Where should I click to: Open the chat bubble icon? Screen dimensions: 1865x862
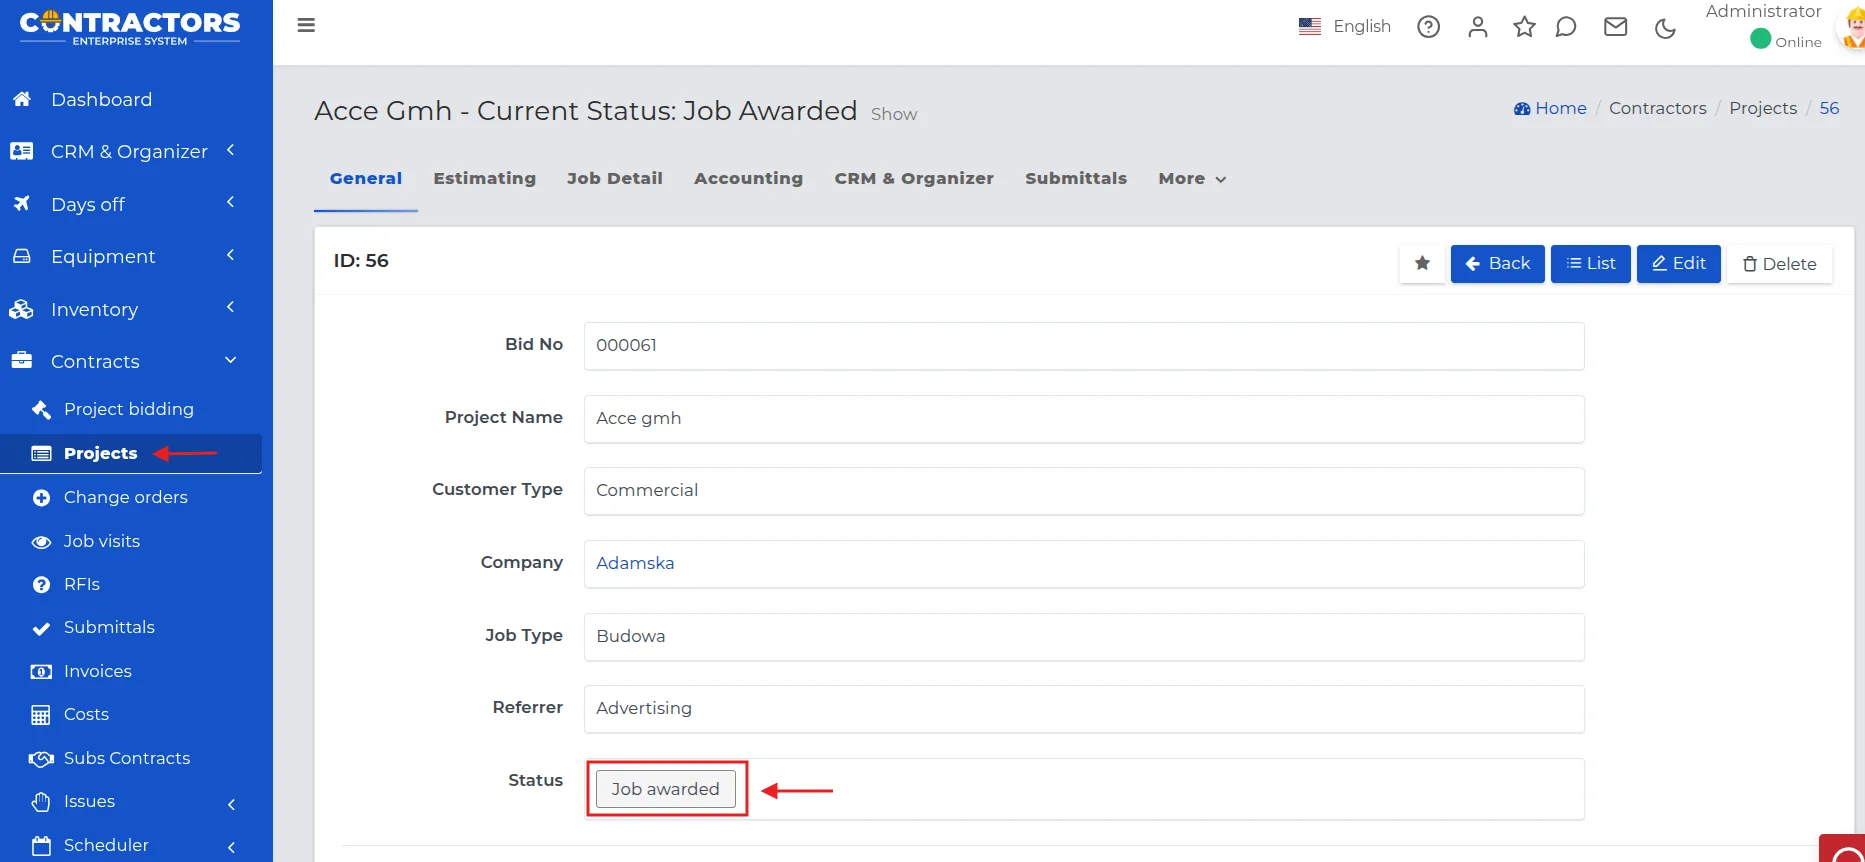pyautogui.click(x=1566, y=27)
